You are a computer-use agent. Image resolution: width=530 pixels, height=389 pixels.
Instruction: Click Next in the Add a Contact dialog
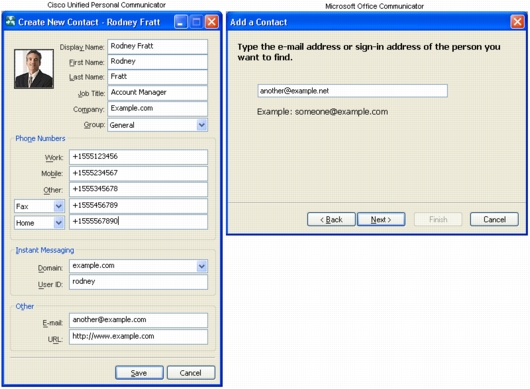381,220
